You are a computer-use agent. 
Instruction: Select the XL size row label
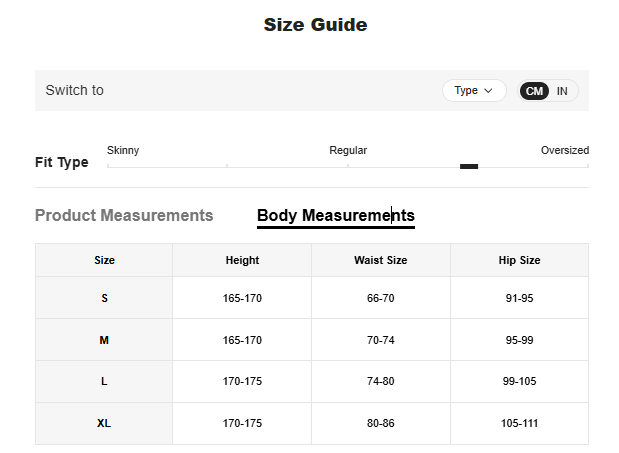104,423
